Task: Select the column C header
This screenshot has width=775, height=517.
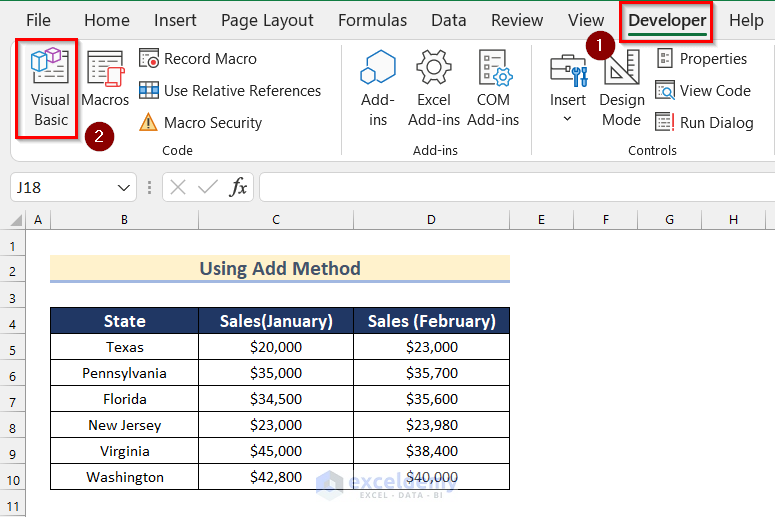Action: point(275,219)
